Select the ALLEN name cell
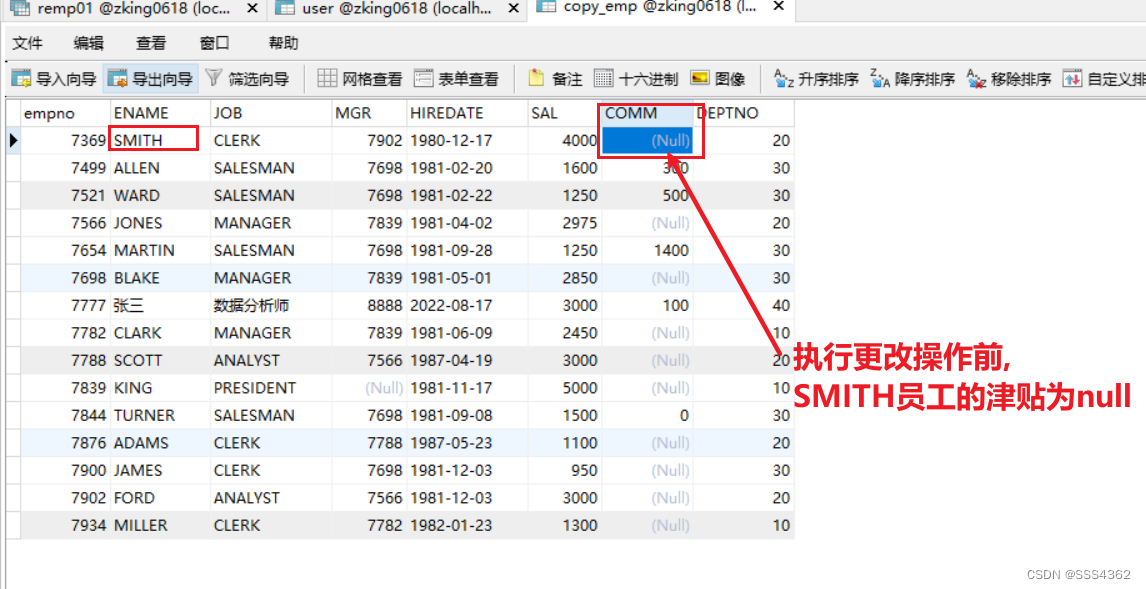 click(x=160, y=168)
